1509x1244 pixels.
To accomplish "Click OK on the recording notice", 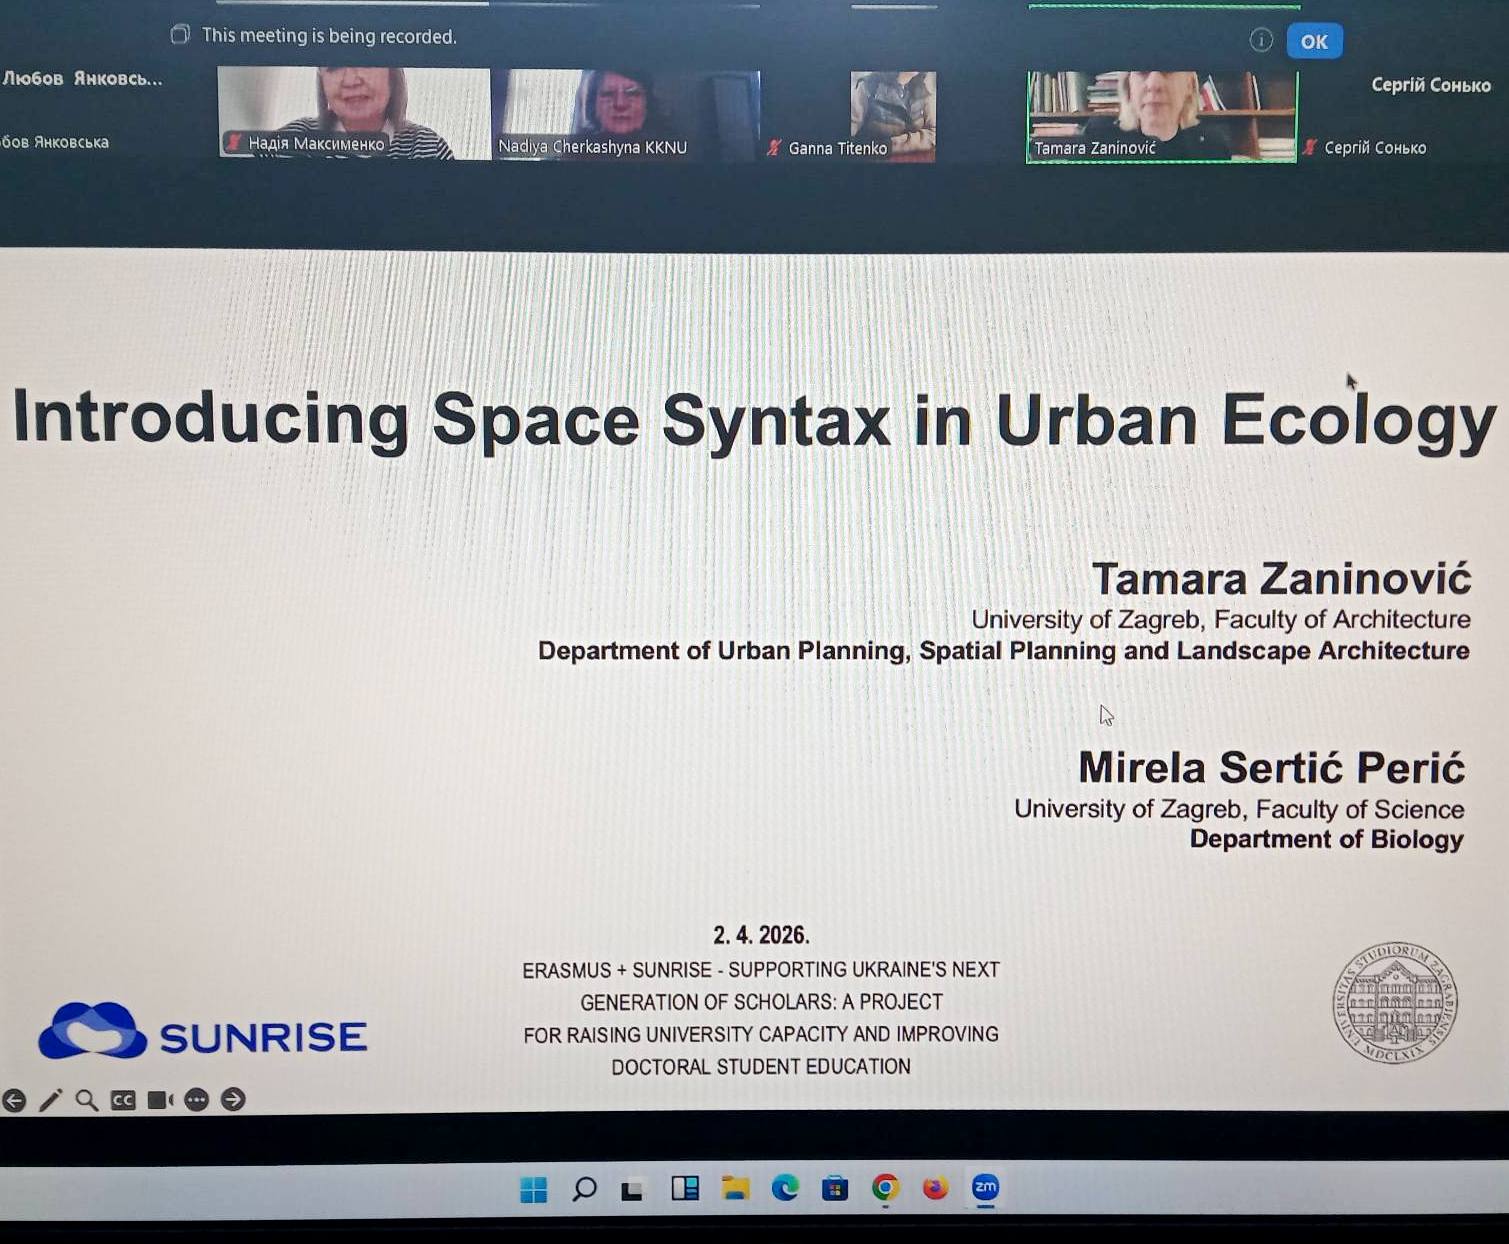I will [x=1314, y=42].
